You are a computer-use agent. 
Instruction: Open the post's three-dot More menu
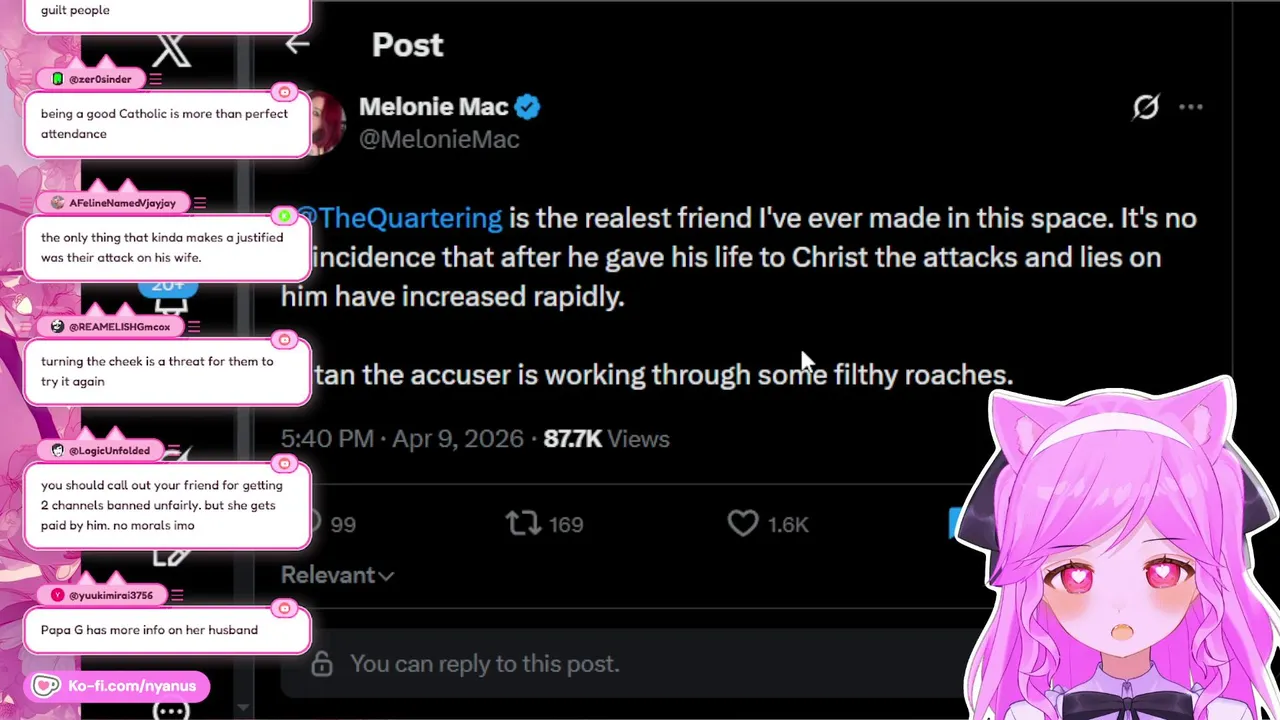pyautogui.click(x=1190, y=107)
